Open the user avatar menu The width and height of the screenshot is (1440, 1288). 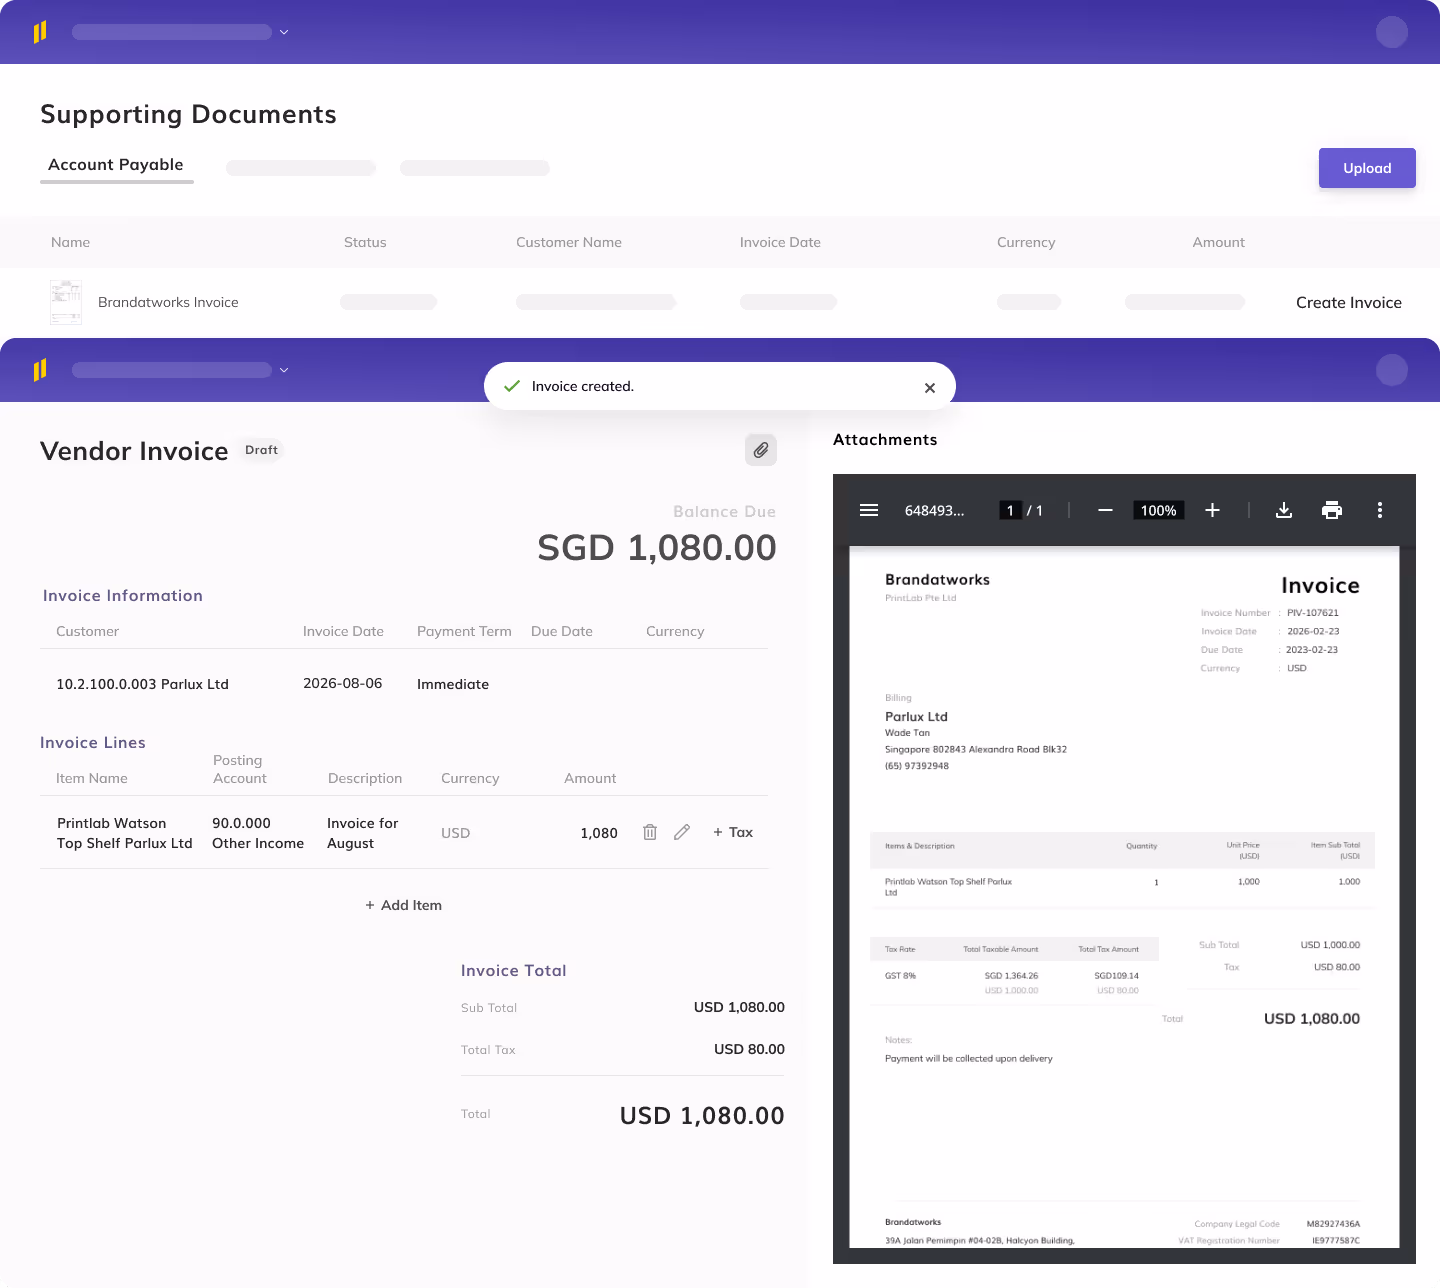point(1391,32)
